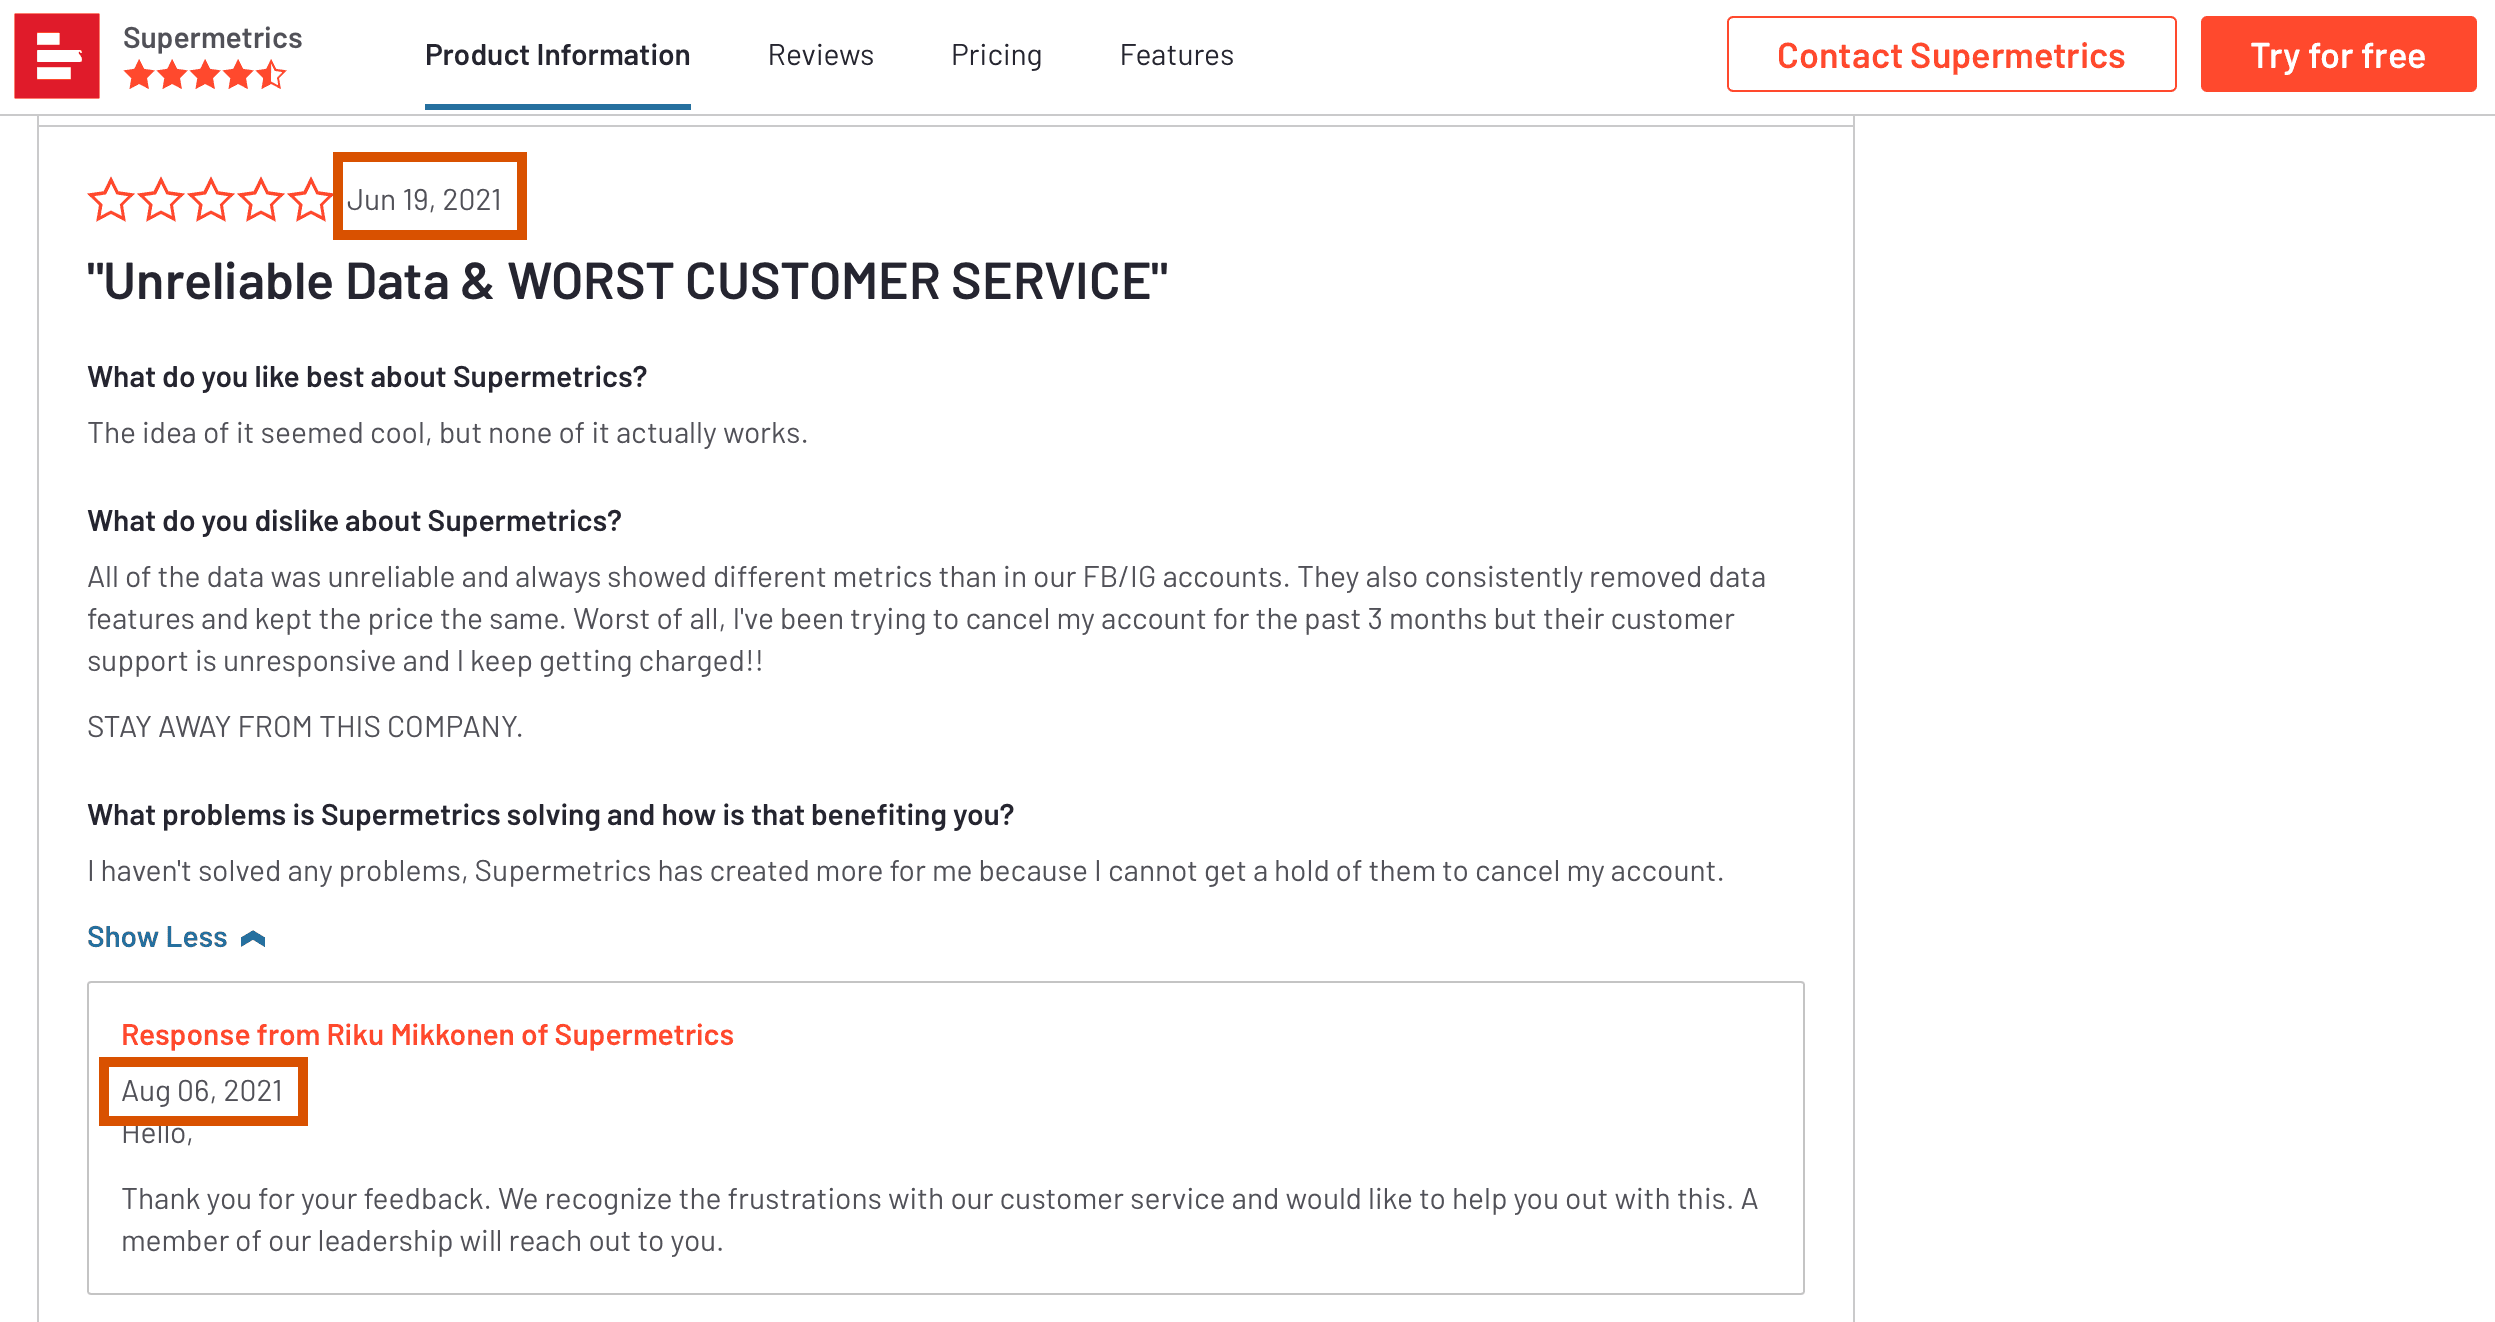Open the Pricing tab

(x=996, y=55)
